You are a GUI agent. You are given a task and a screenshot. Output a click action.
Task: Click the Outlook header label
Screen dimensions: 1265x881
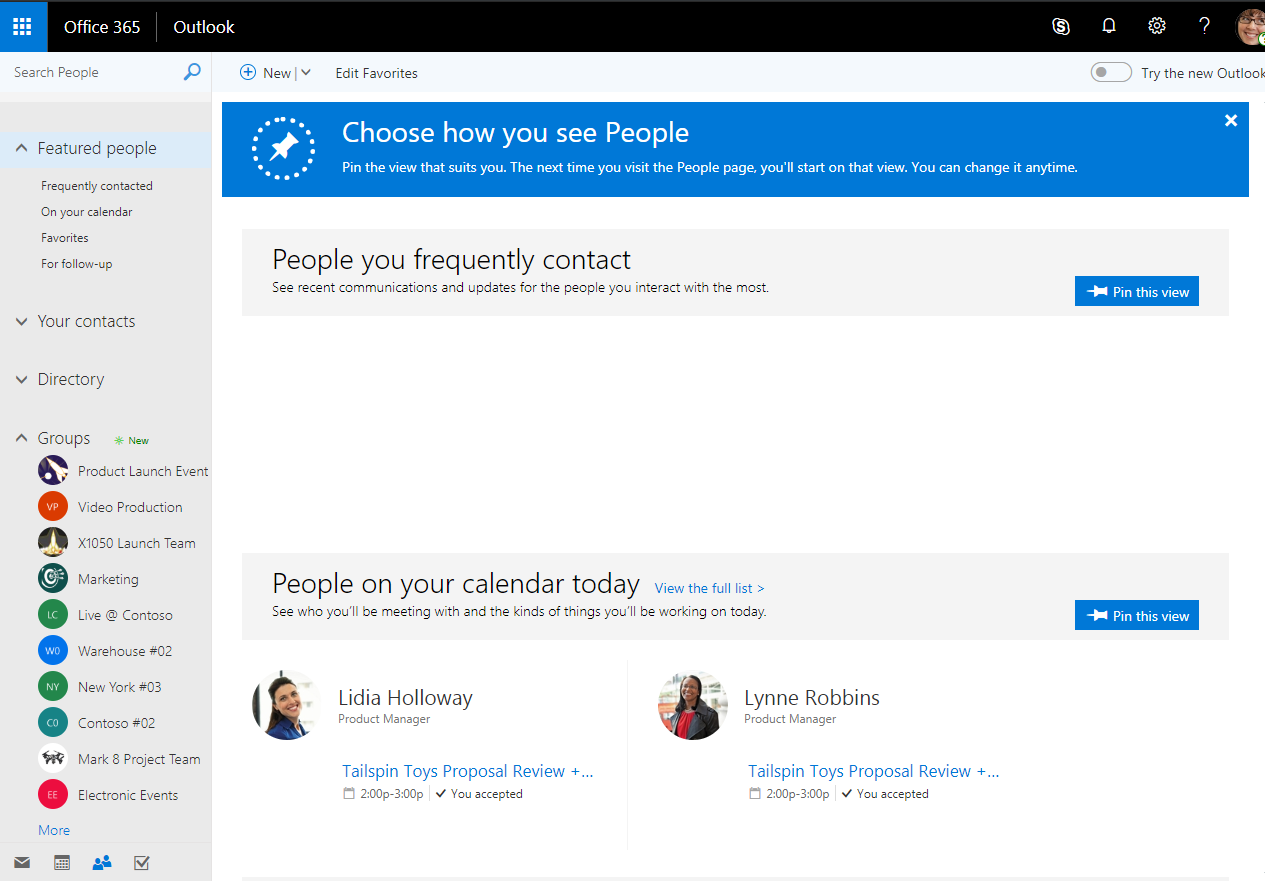pyautogui.click(x=204, y=27)
